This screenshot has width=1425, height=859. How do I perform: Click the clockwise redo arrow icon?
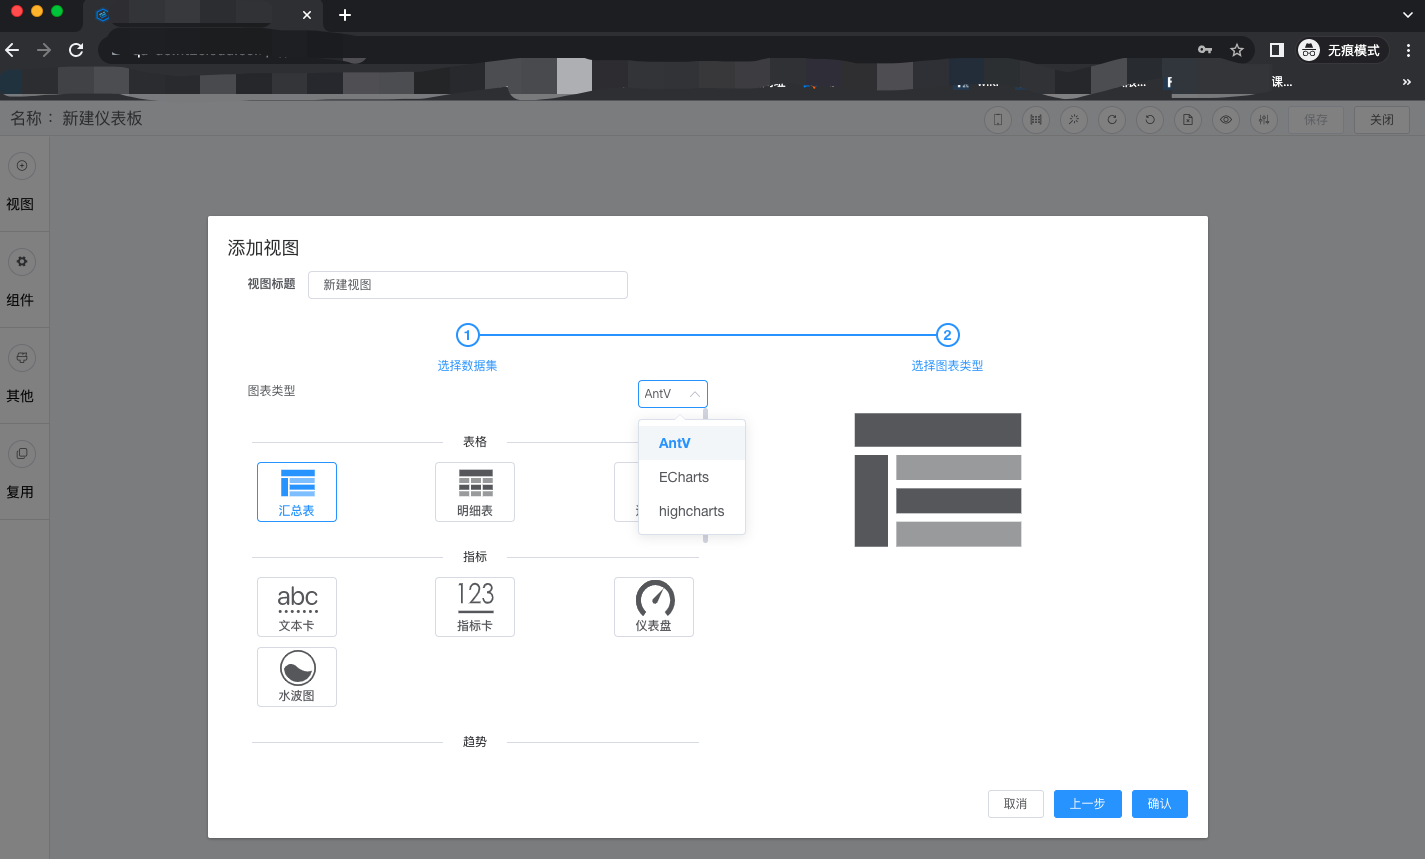[1112, 120]
